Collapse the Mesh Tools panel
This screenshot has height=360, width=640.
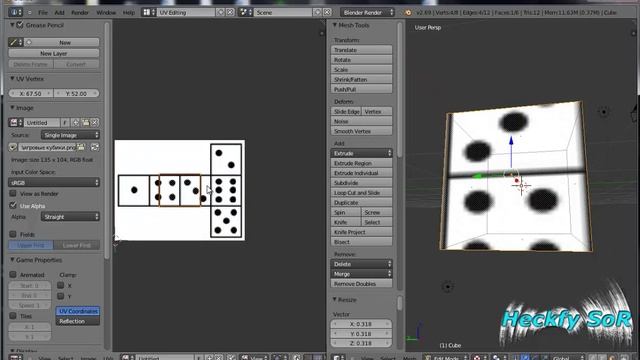335,25
